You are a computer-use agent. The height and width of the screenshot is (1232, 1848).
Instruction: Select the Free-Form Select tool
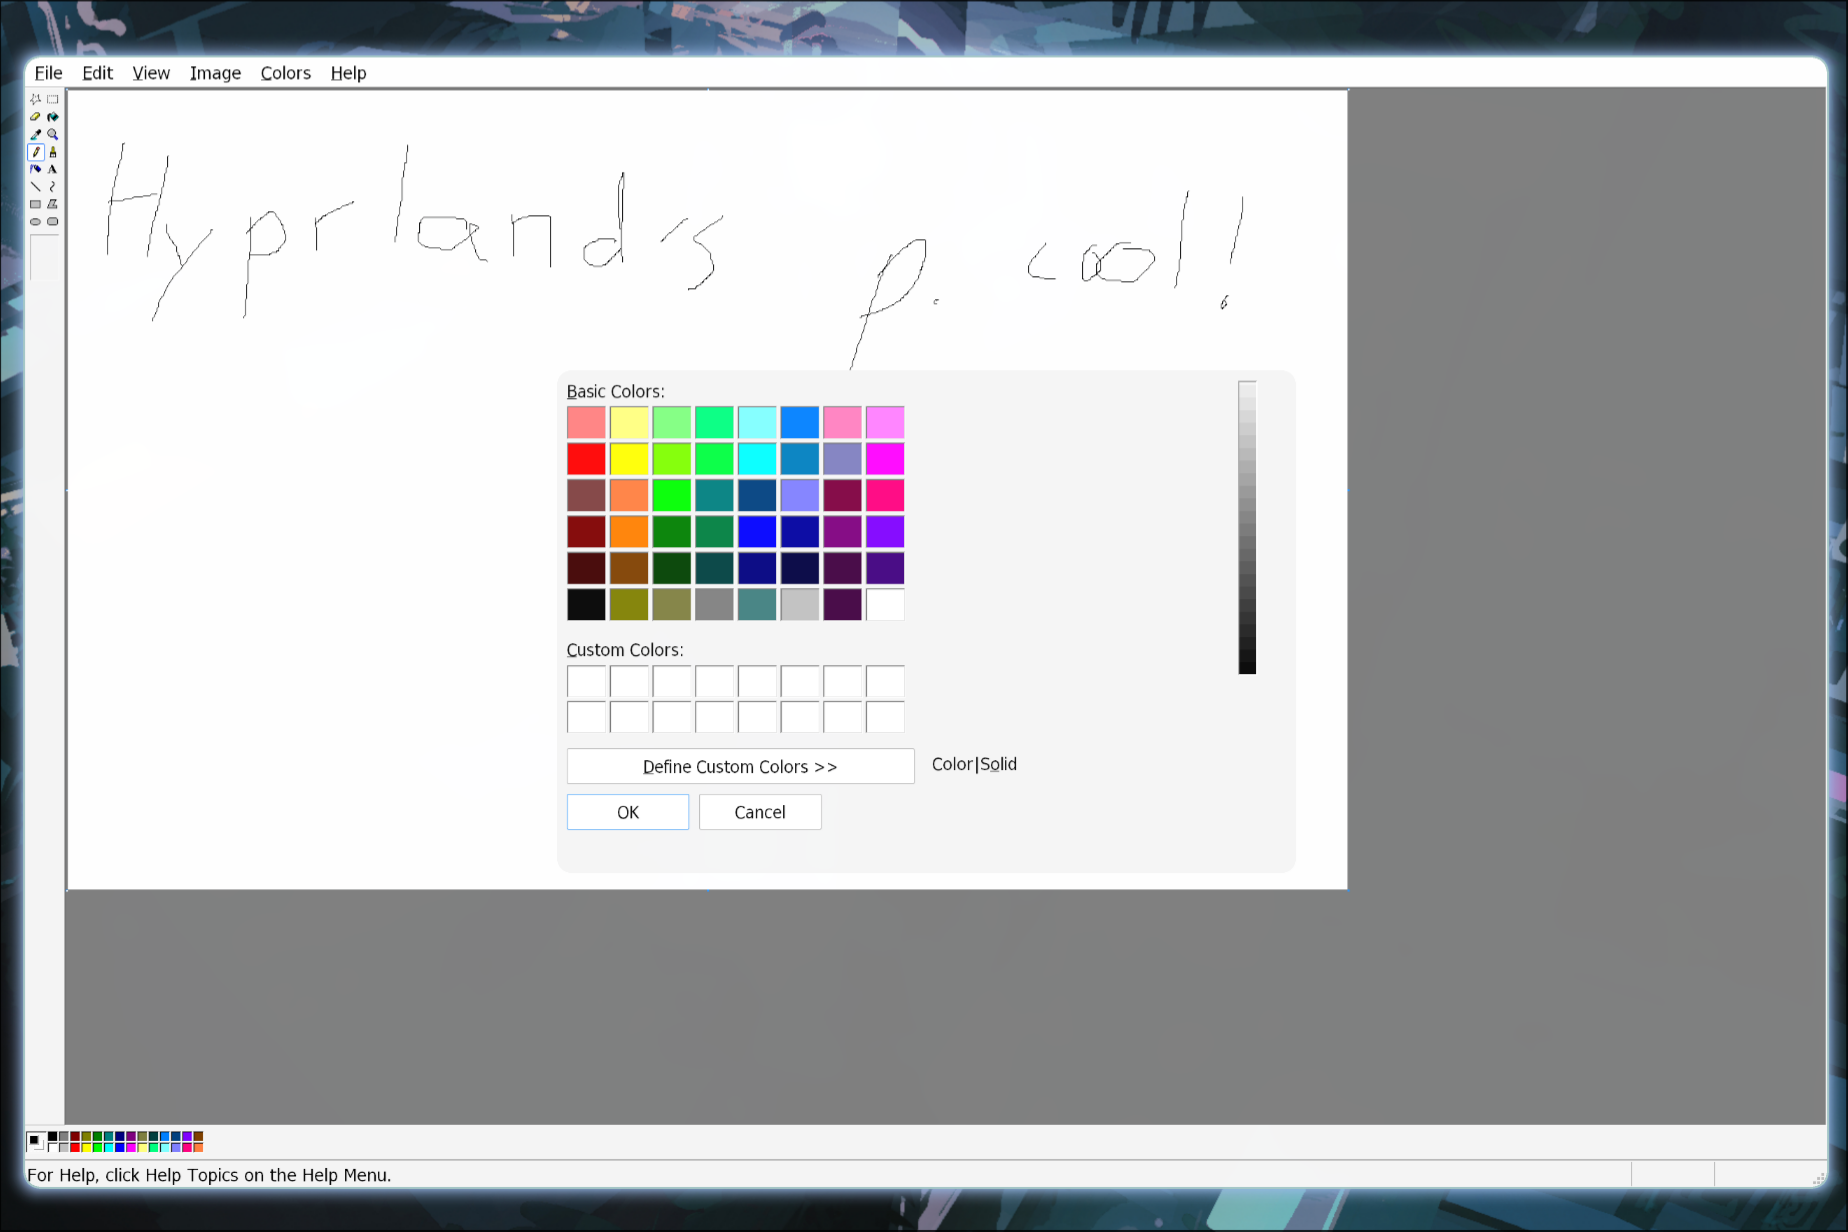(x=35, y=99)
